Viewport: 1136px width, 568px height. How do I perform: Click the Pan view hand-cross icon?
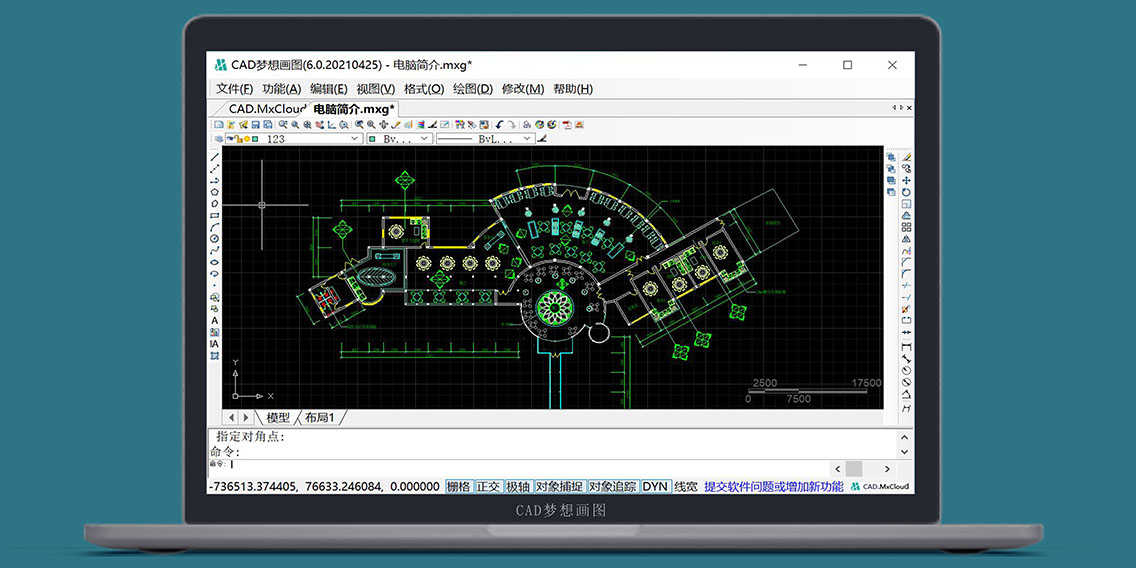pyautogui.click(x=383, y=125)
